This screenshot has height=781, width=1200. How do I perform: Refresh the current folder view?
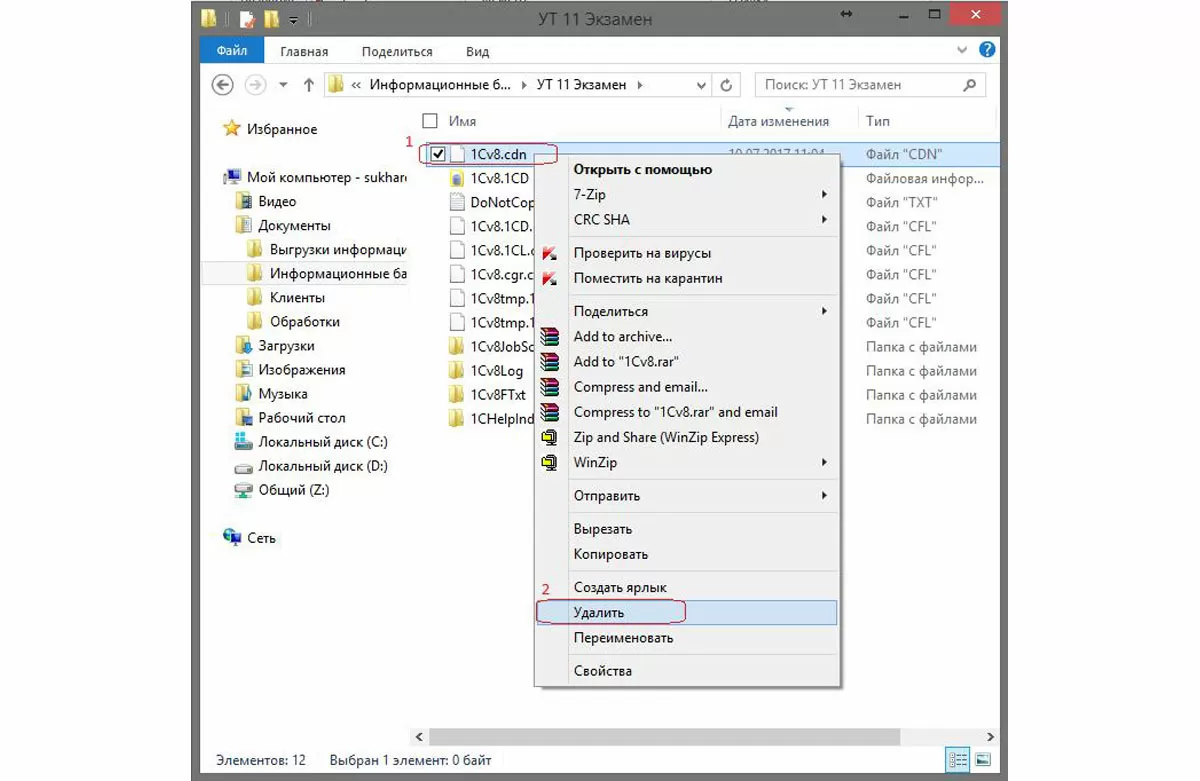pos(726,85)
